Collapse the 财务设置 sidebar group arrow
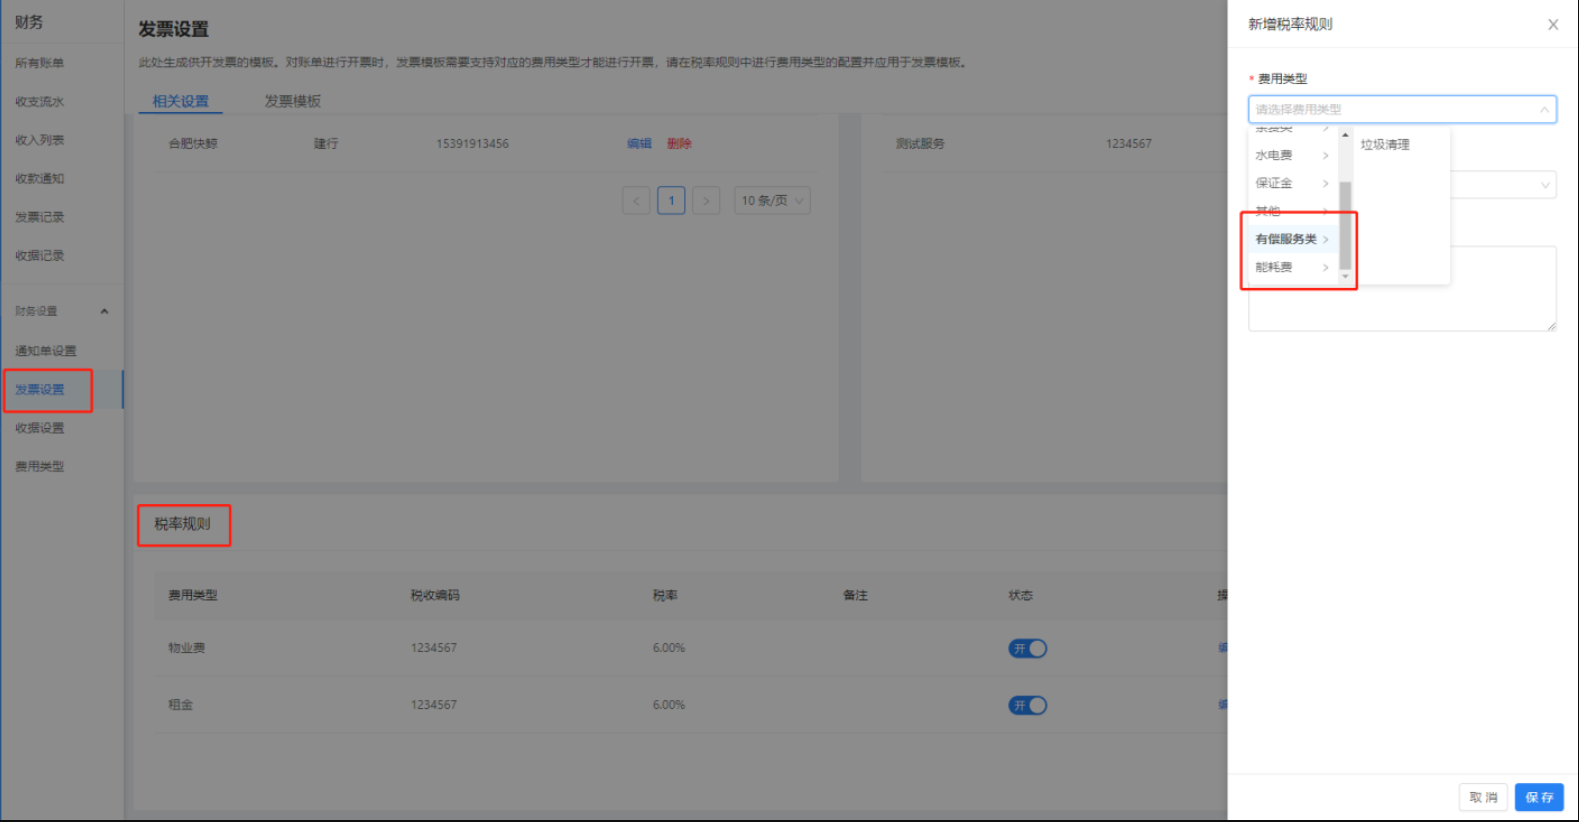Viewport: 1579px width, 822px height. click(x=104, y=312)
